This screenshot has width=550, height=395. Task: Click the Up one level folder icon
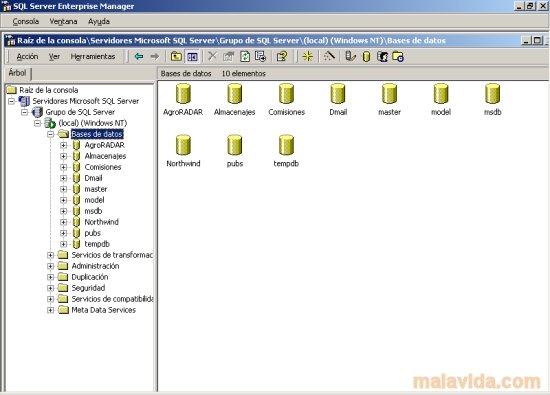(x=176, y=56)
